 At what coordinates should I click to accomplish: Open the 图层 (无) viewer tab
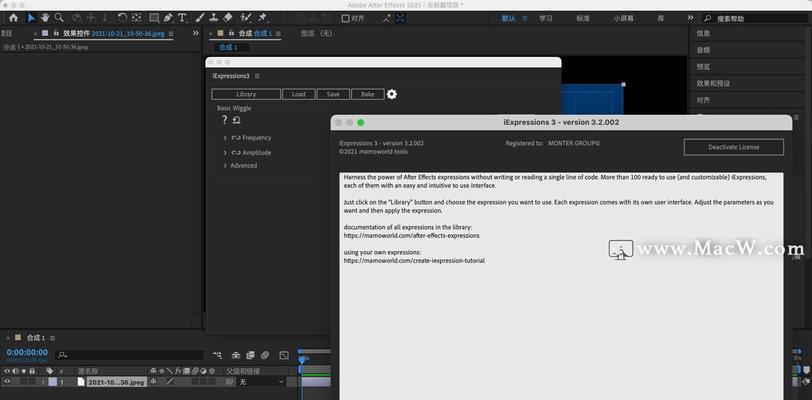tap(316, 33)
